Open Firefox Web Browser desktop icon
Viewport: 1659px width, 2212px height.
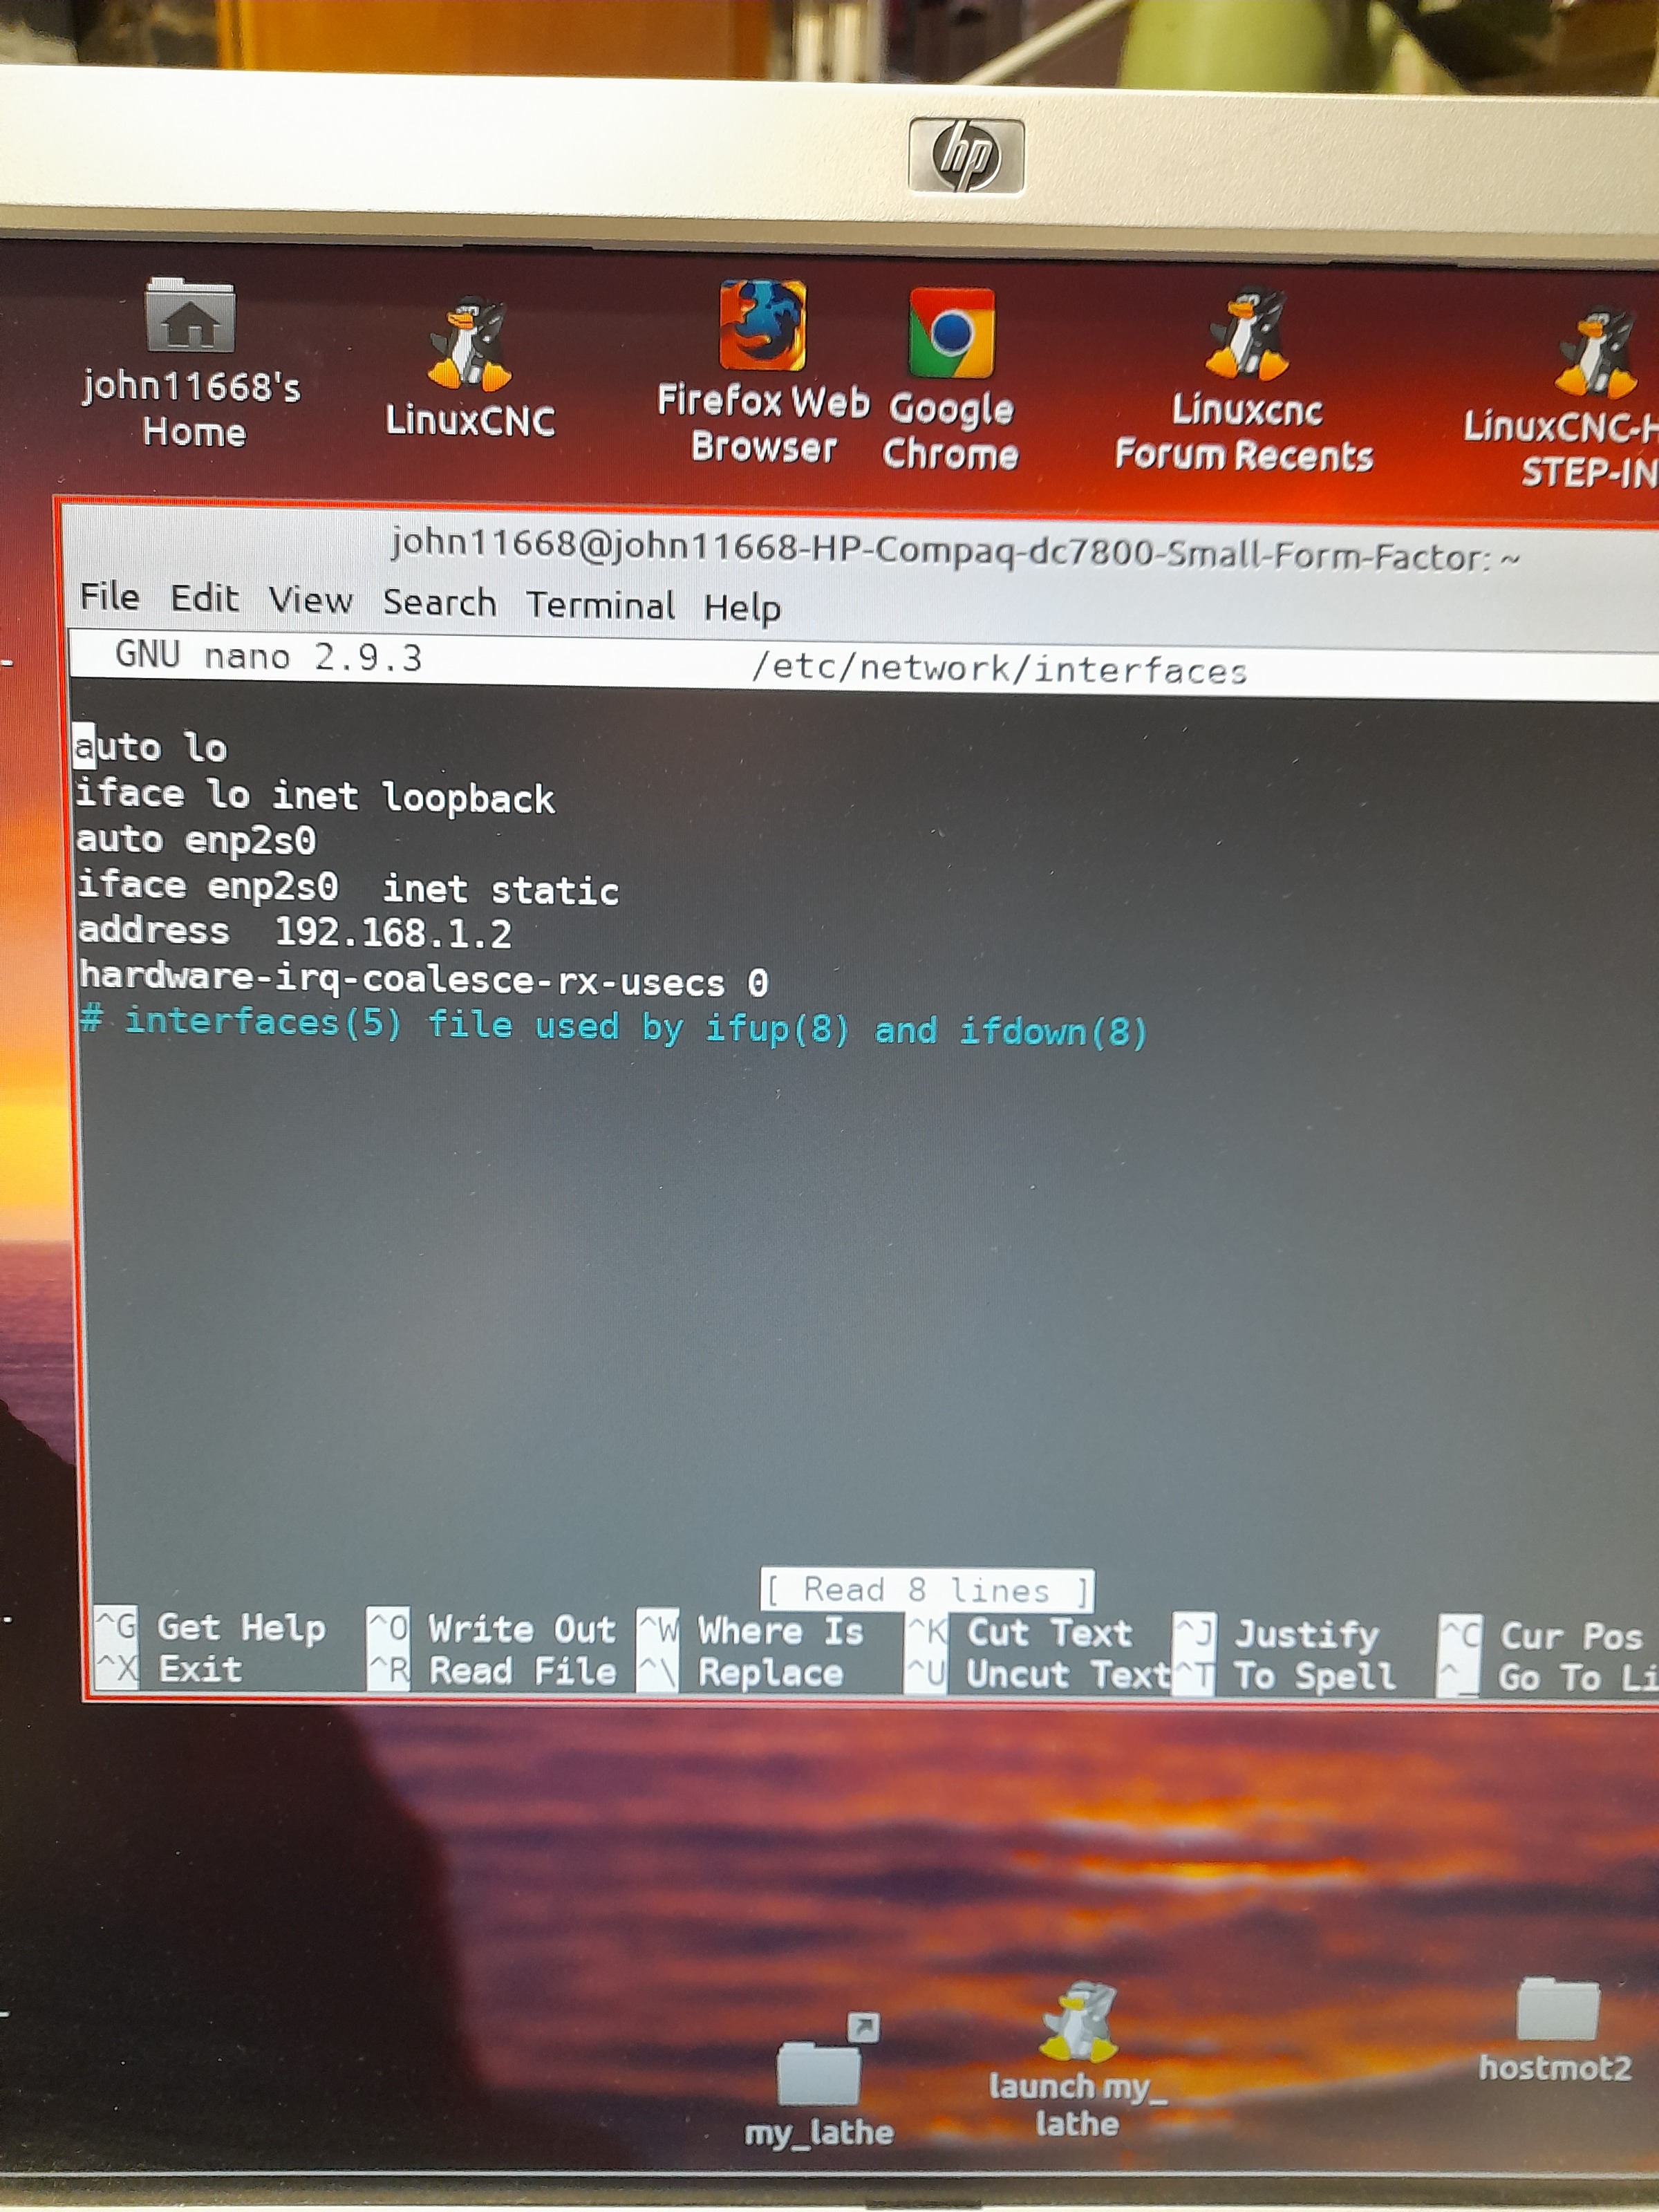point(763,325)
